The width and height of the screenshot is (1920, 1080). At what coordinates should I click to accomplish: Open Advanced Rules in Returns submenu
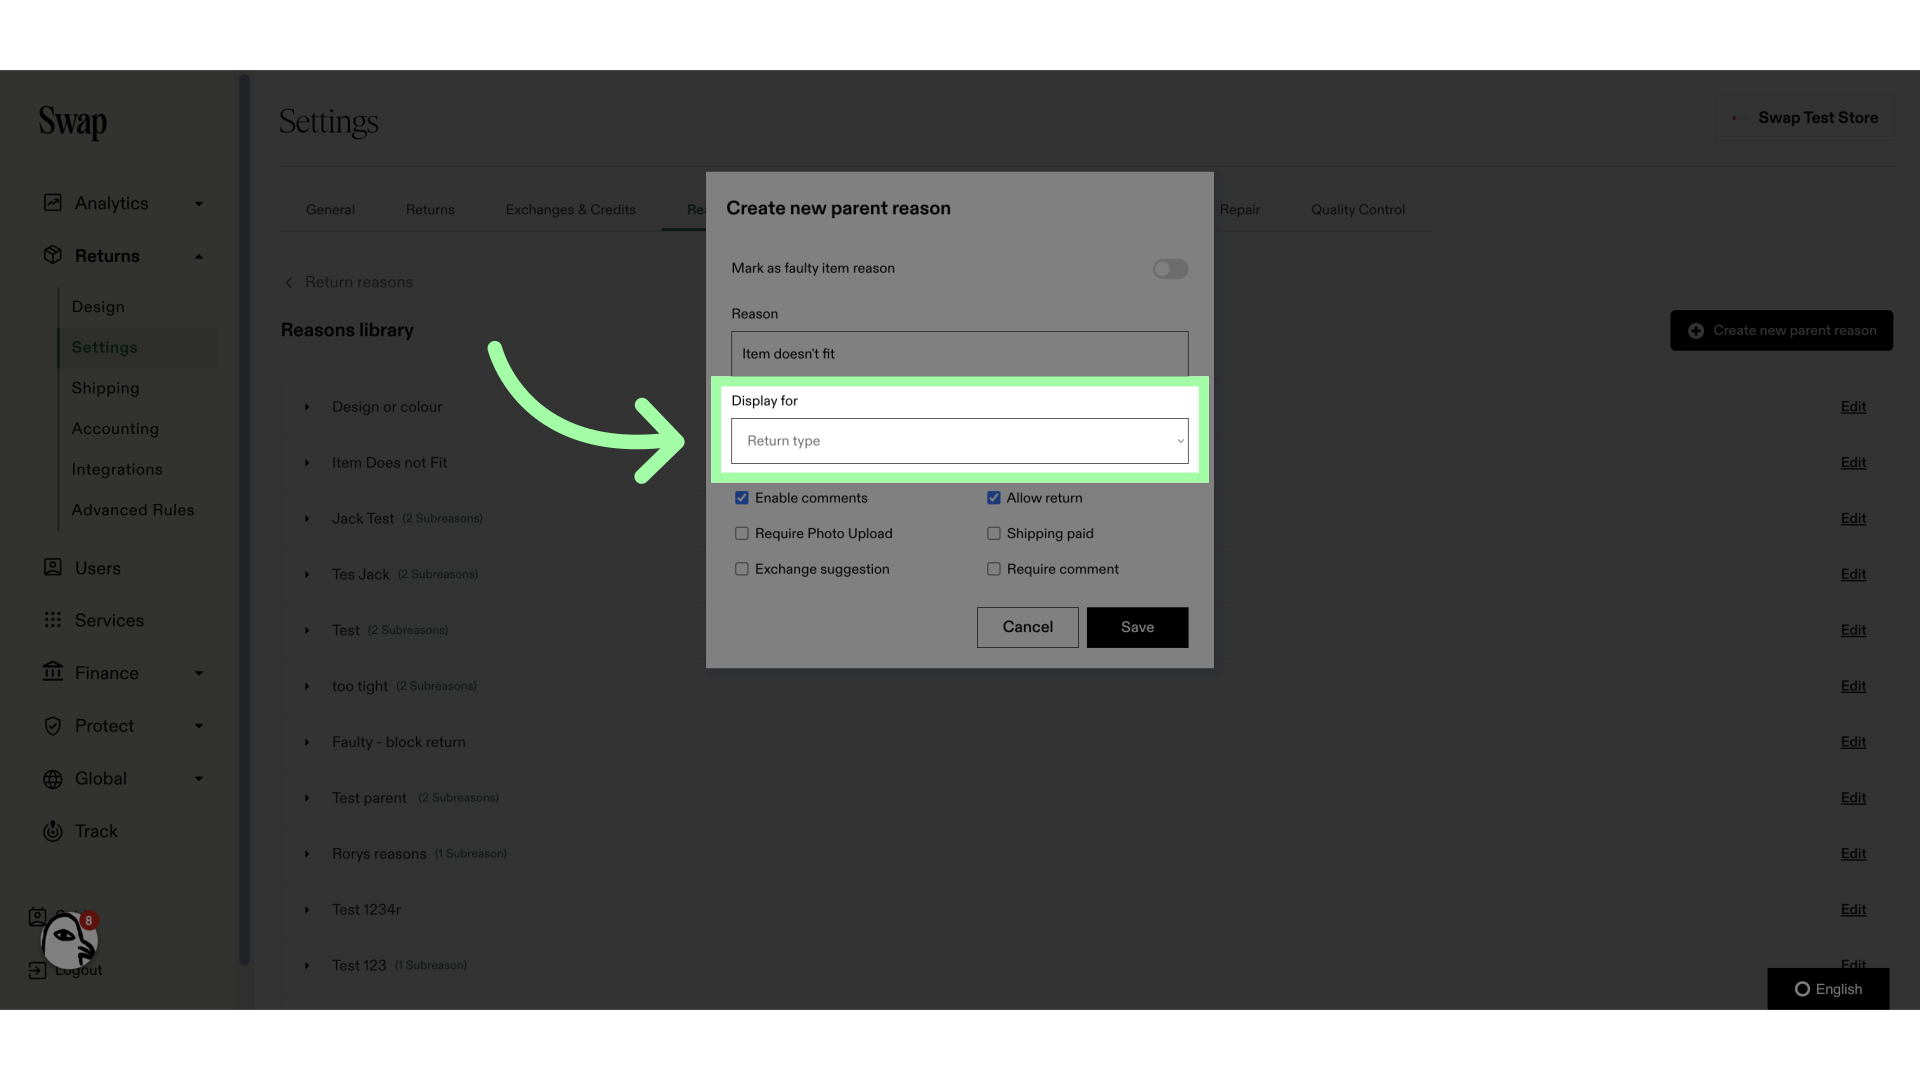[133, 510]
